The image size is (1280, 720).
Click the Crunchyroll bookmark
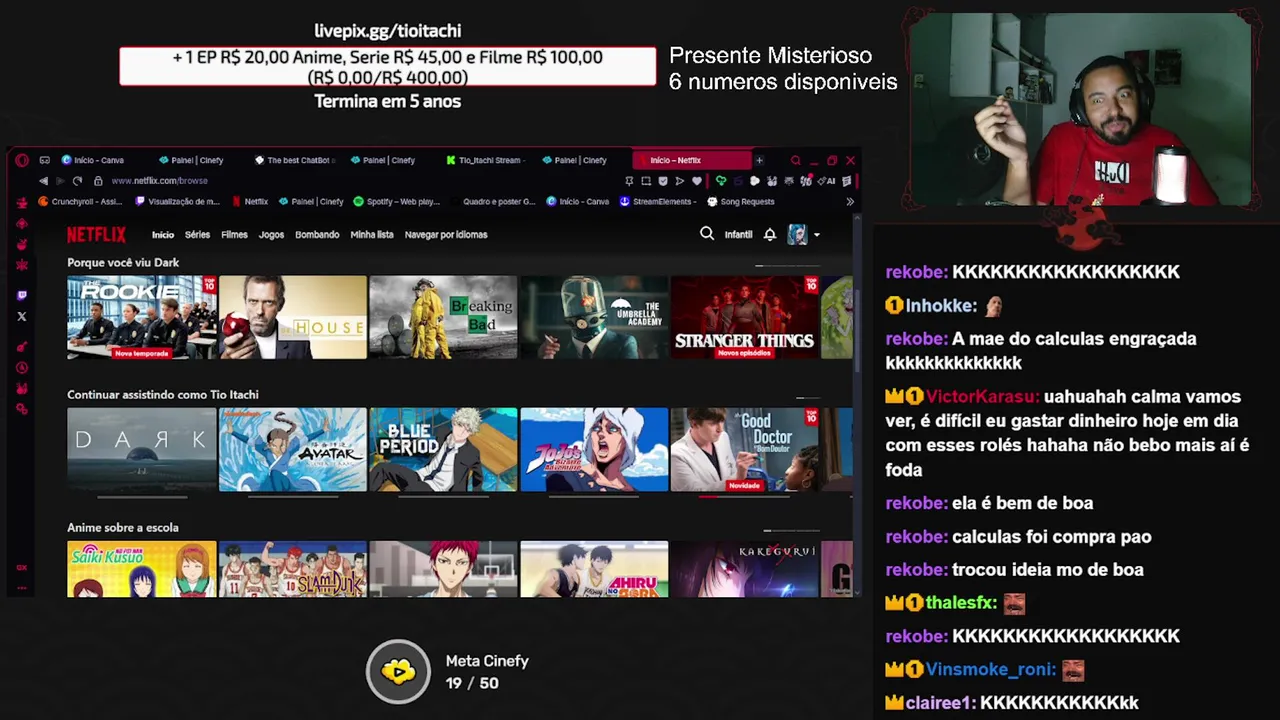point(80,201)
